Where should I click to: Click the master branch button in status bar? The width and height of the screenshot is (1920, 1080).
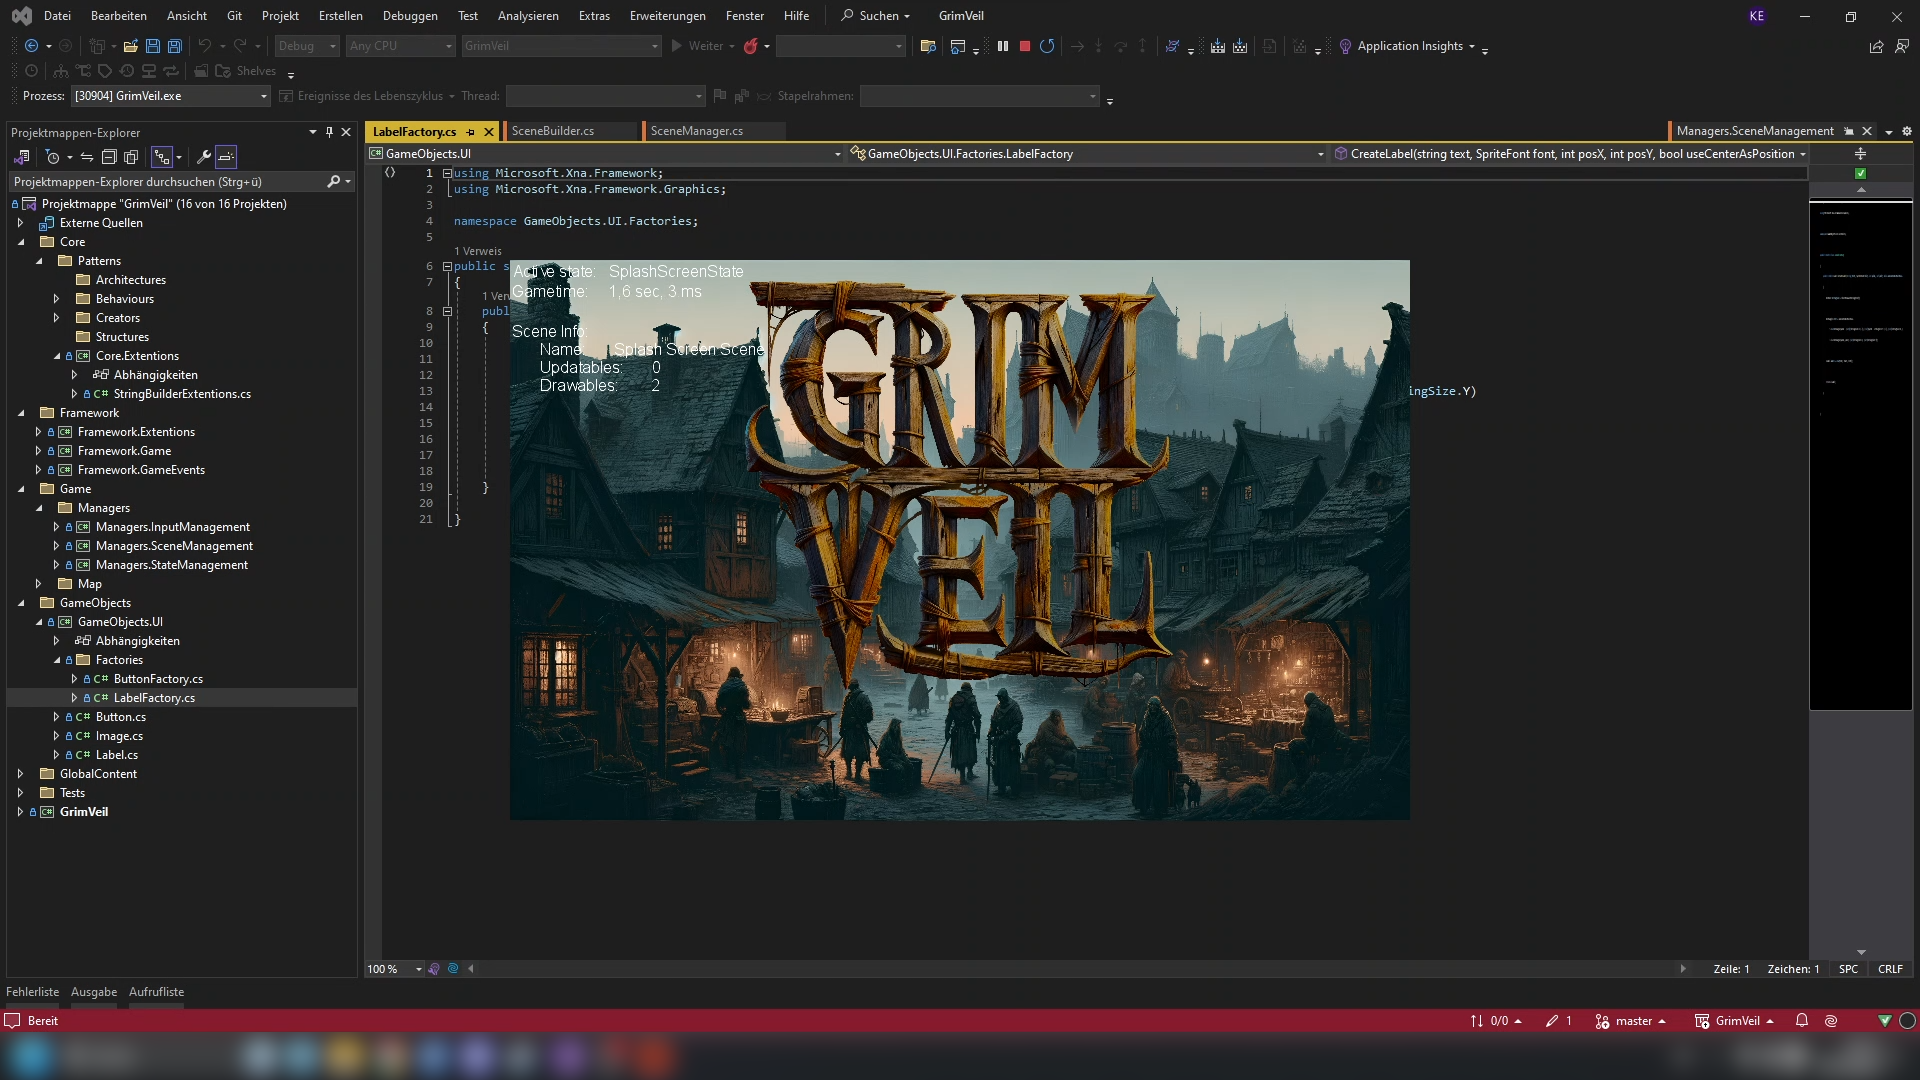[x=1631, y=1021]
